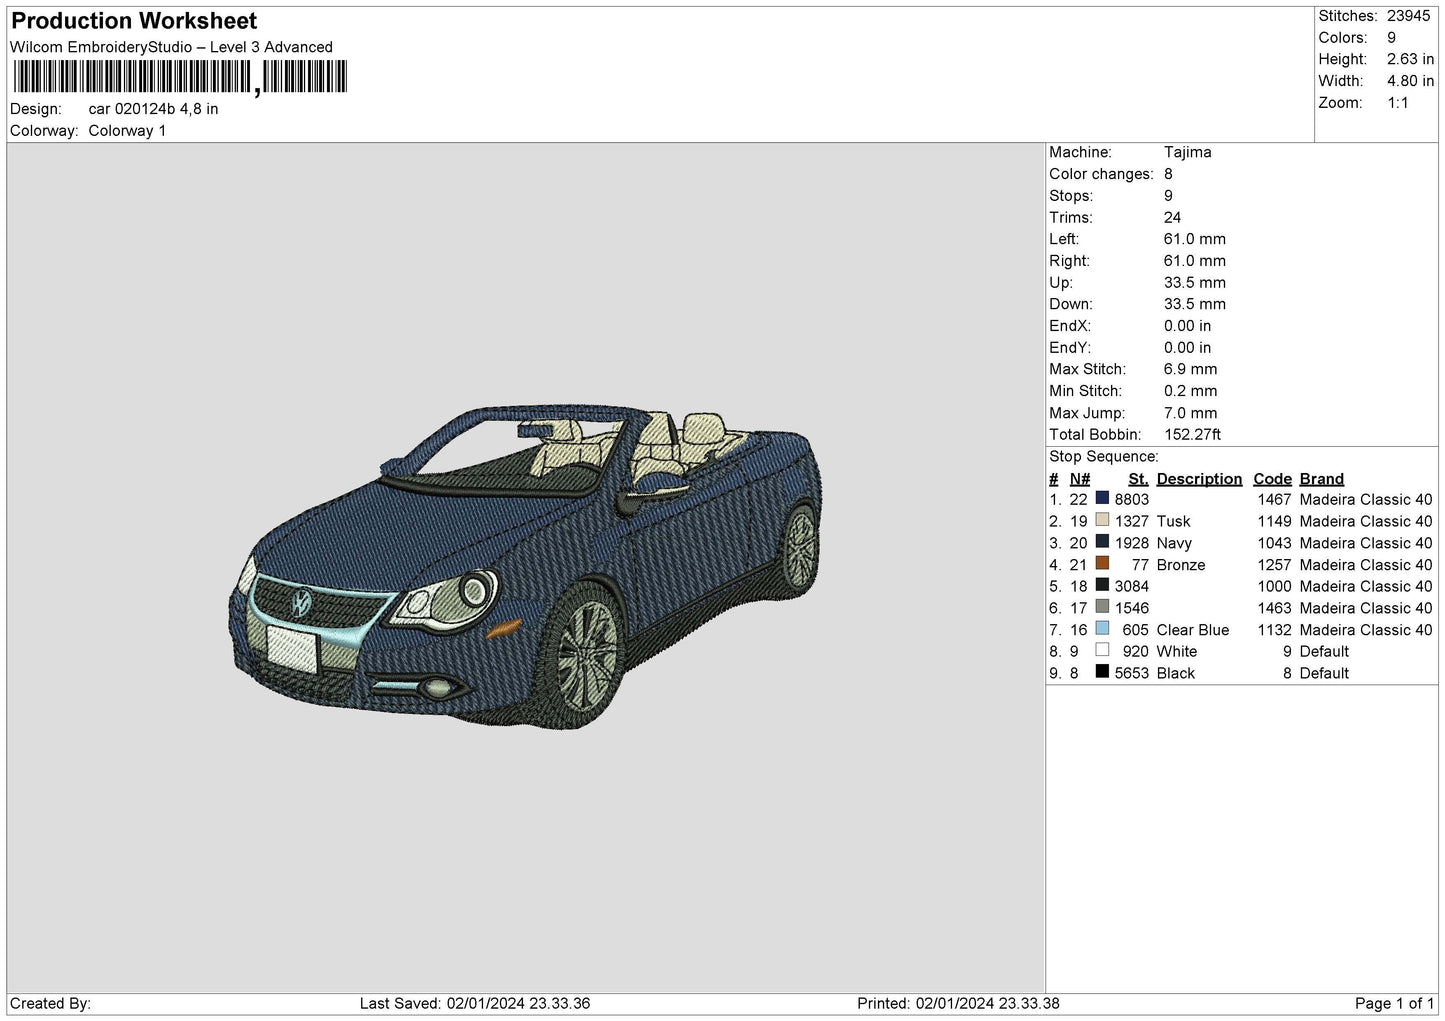Viewport: 1445px width, 1021px height.
Task: Click the width value '4.80 in'
Action: pos(1410,81)
